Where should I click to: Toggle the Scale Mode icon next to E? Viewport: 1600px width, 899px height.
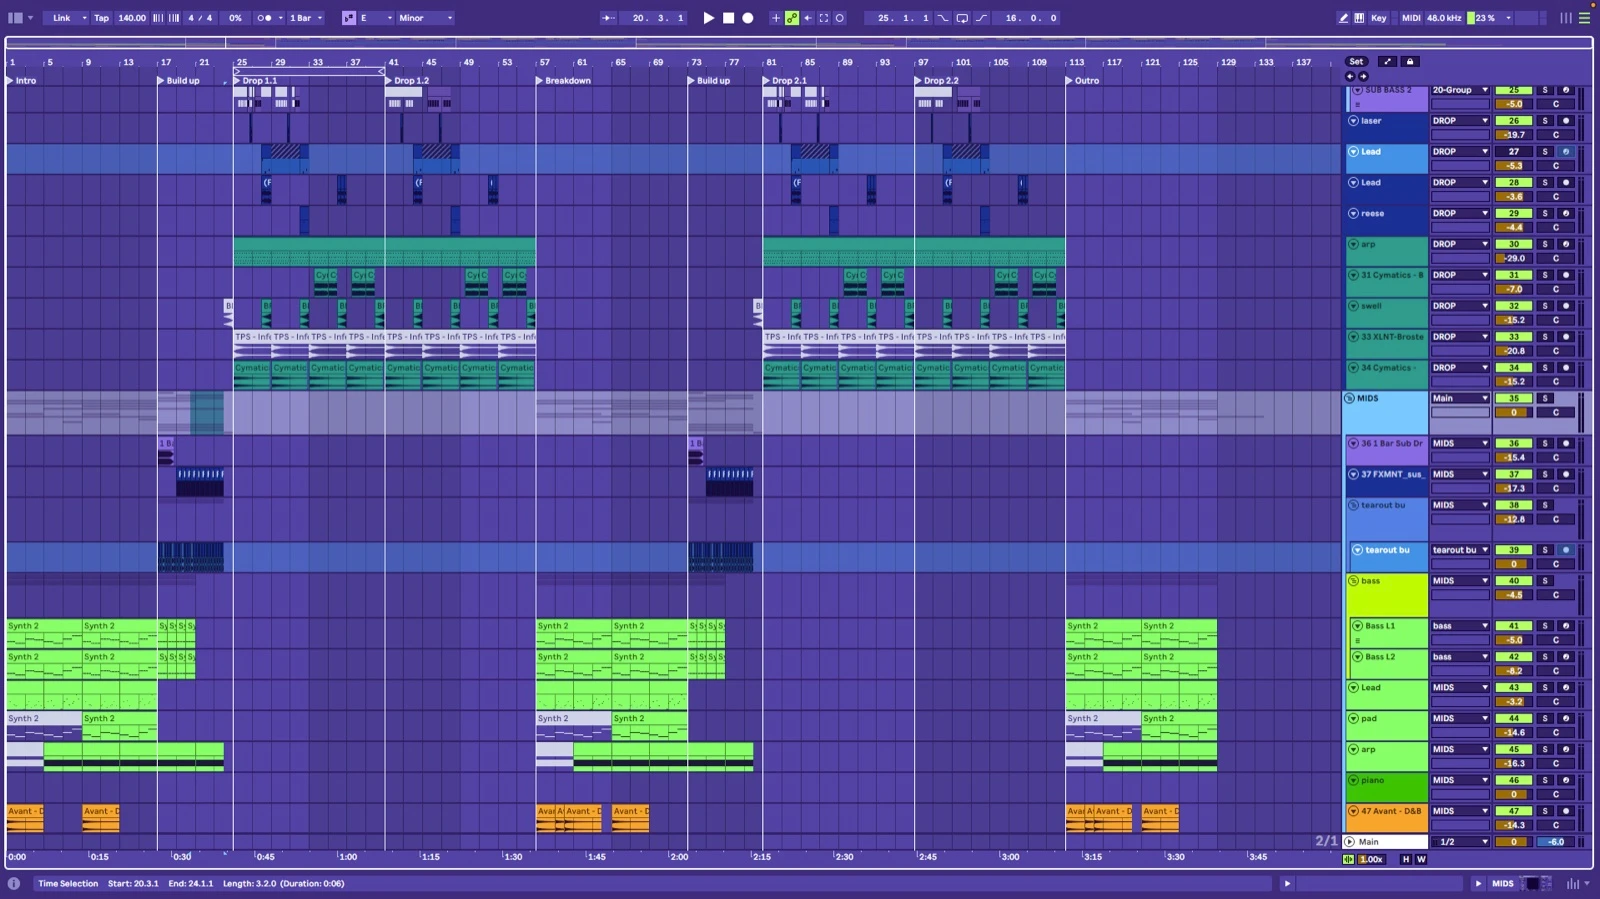point(348,18)
